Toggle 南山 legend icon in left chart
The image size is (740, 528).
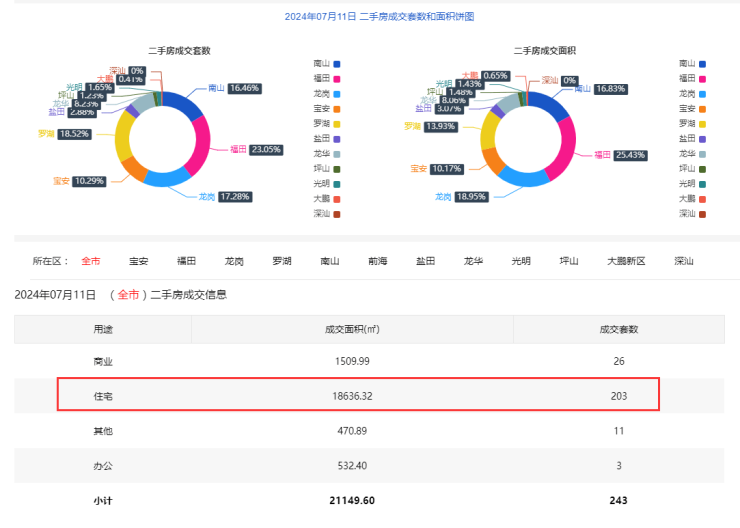point(338,63)
